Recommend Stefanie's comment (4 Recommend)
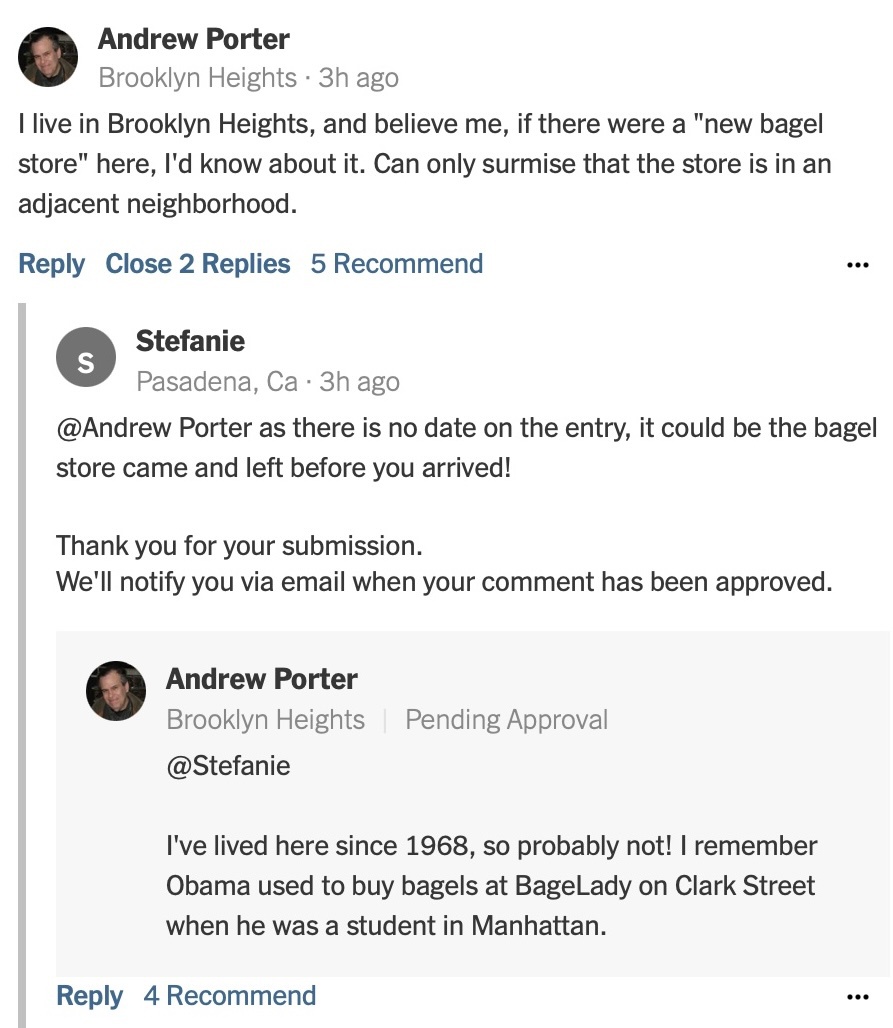This screenshot has height=1028, width=893. coord(229,996)
